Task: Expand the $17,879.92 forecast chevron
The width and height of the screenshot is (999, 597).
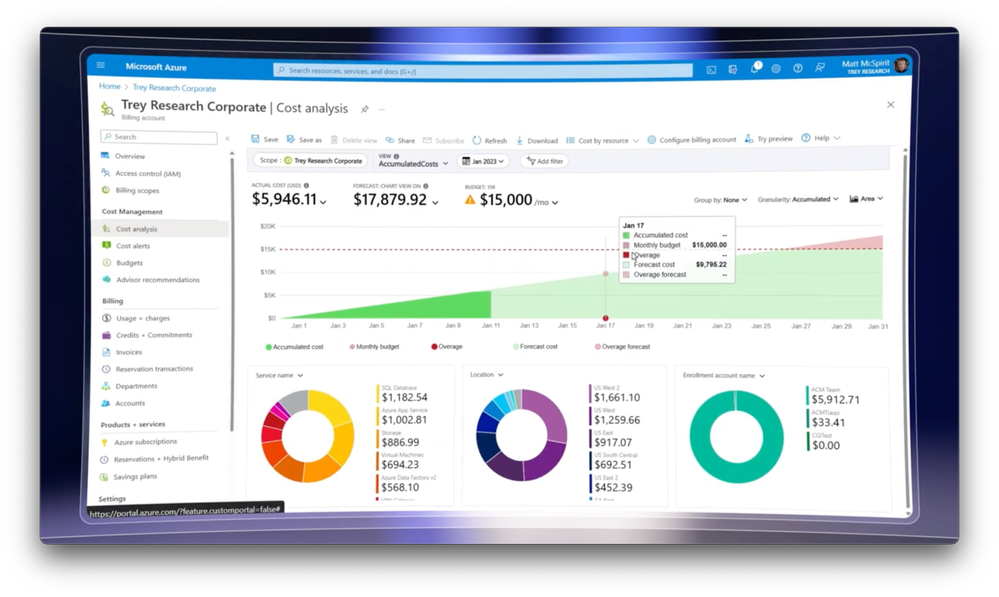Action: (x=435, y=202)
